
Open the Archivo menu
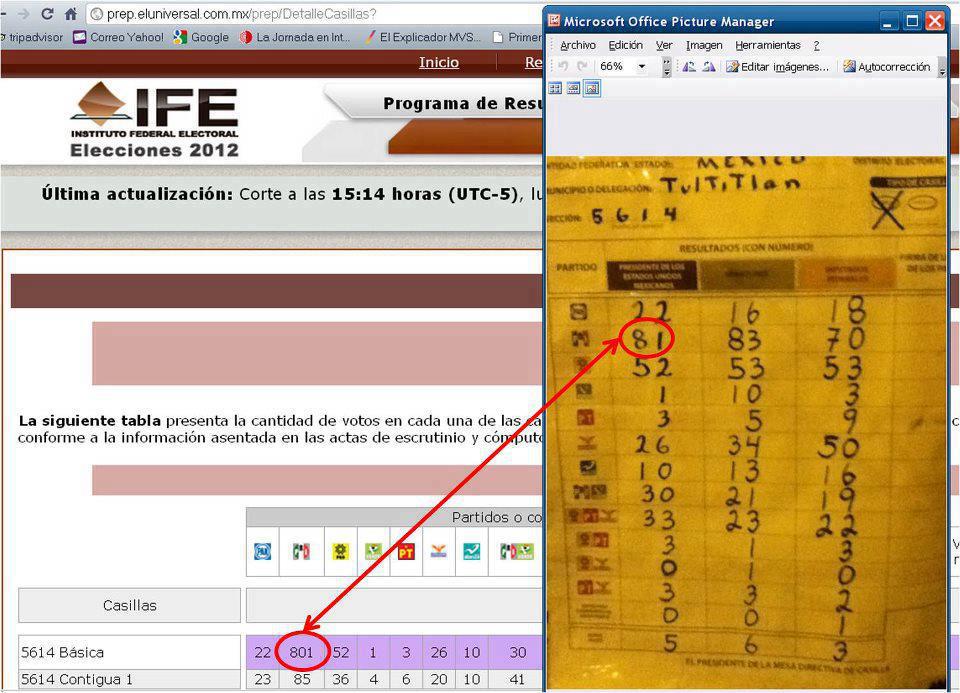coord(577,45)
